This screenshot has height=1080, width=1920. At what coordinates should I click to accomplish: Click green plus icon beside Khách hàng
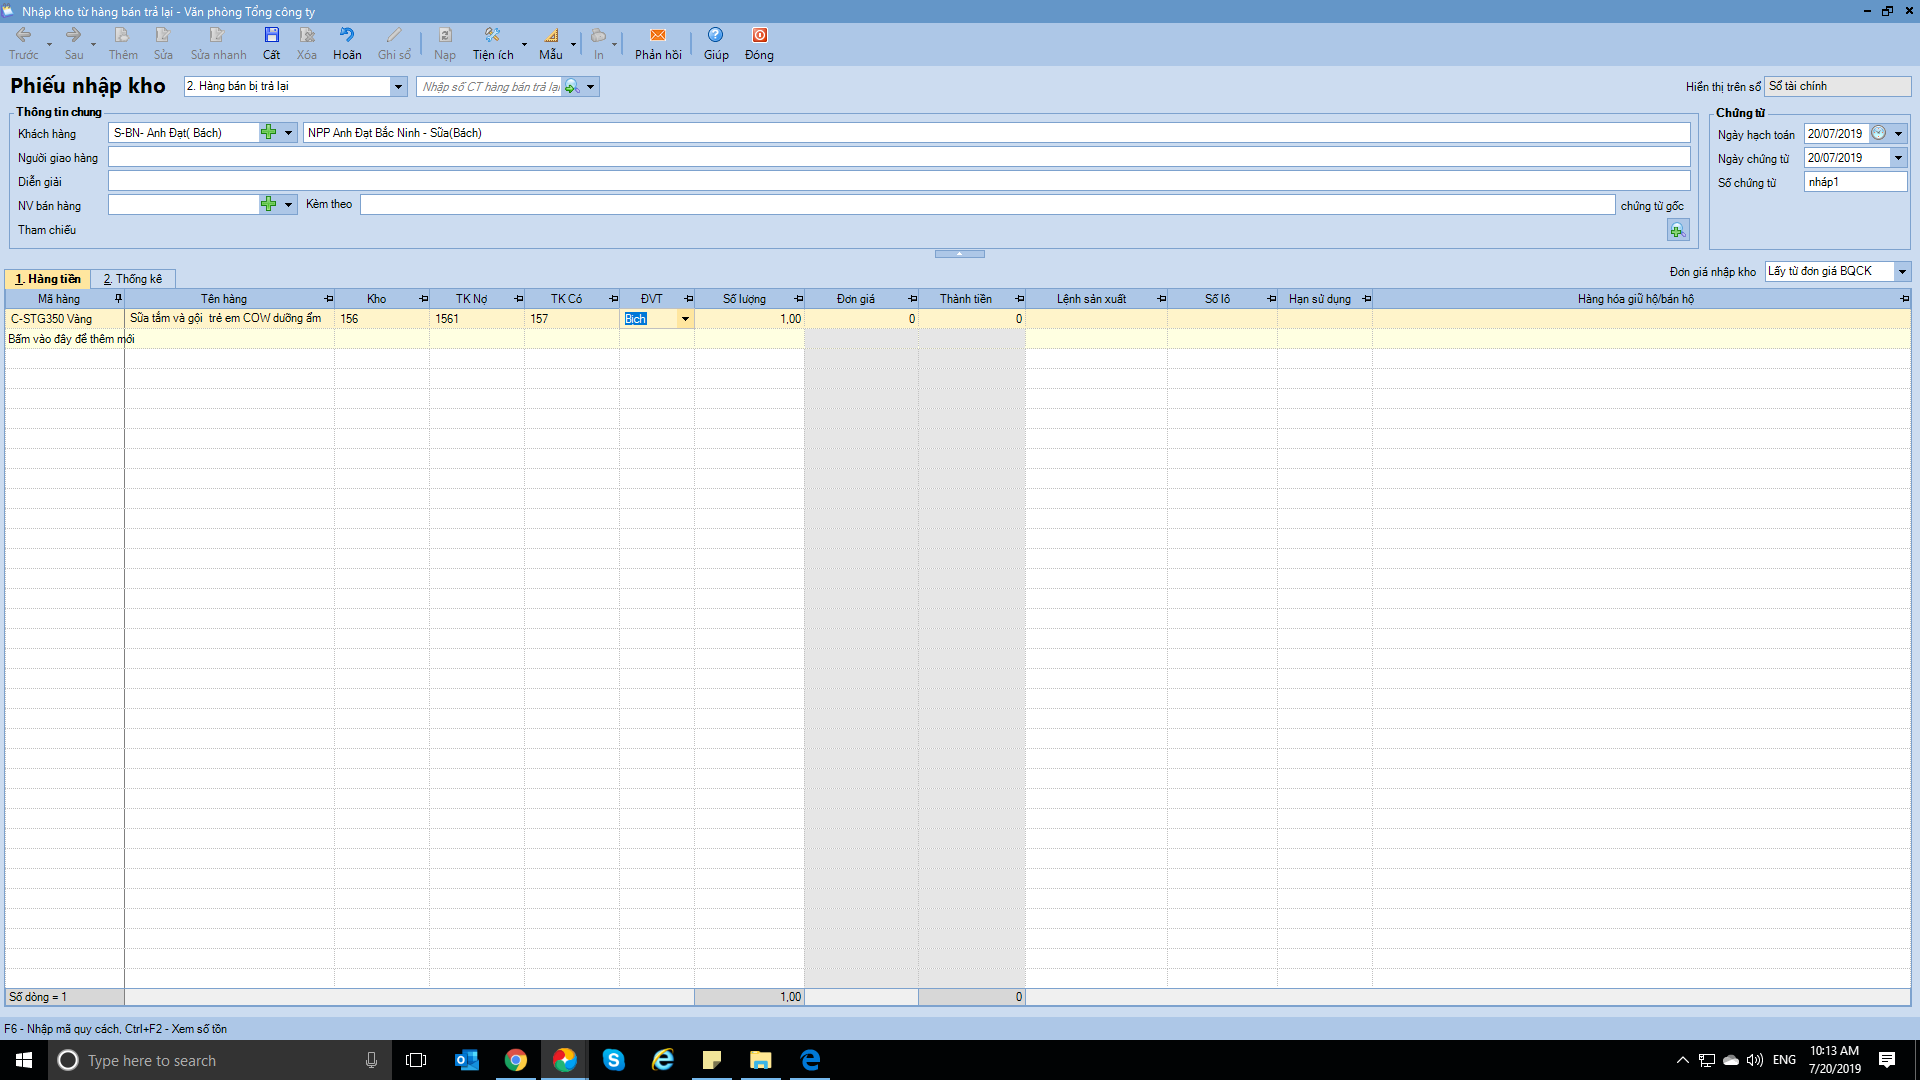(x=268, y=132)
